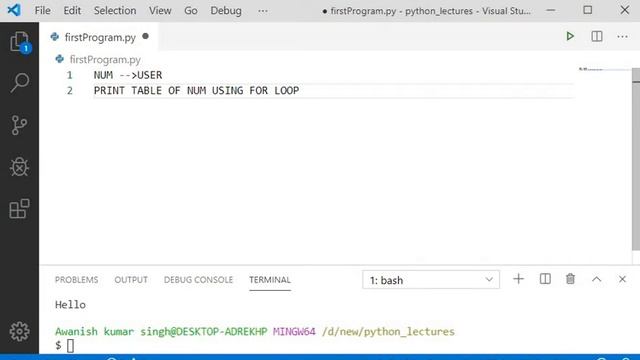Show more menu bar items ellipsis
The width and height of the screenshot is (640, 360).
[263, 11]
